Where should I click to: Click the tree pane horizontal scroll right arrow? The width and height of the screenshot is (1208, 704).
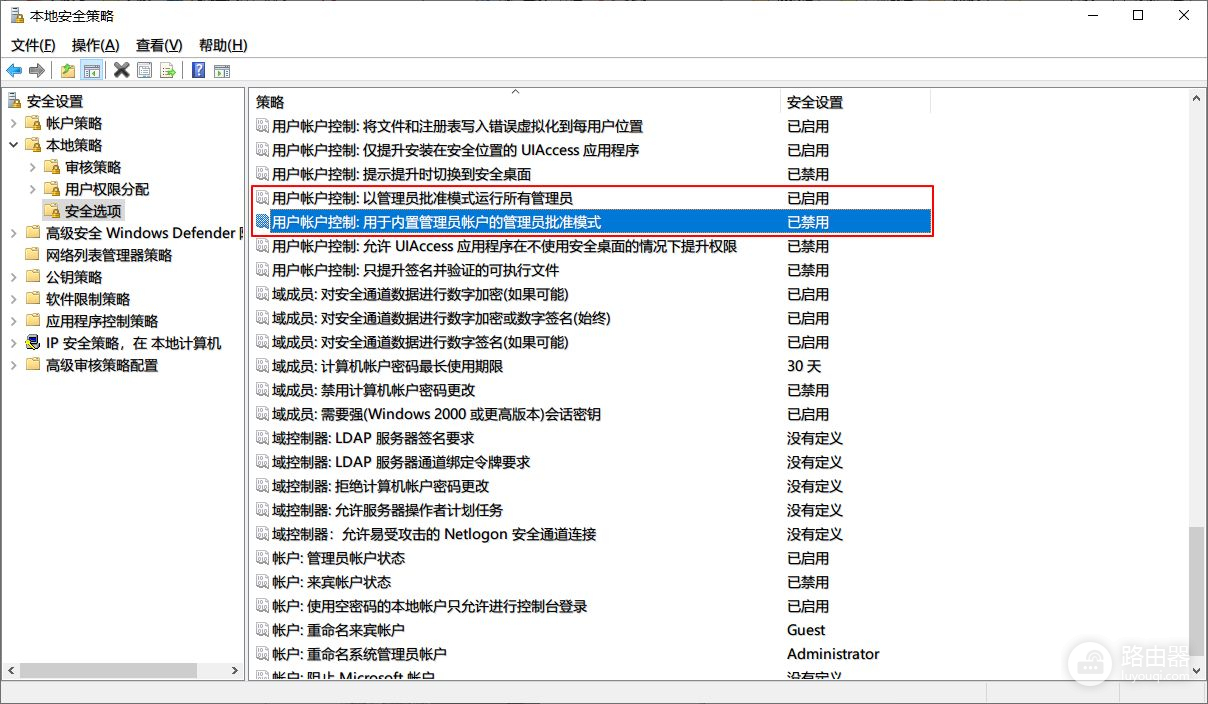pyautogui.click(x=235, y=671)
